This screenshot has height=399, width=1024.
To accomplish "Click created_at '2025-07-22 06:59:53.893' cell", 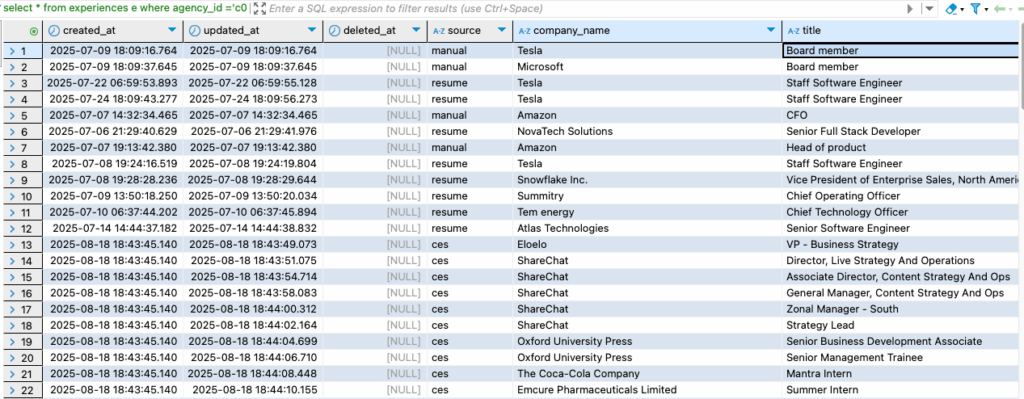I will (x=113, y=83).
